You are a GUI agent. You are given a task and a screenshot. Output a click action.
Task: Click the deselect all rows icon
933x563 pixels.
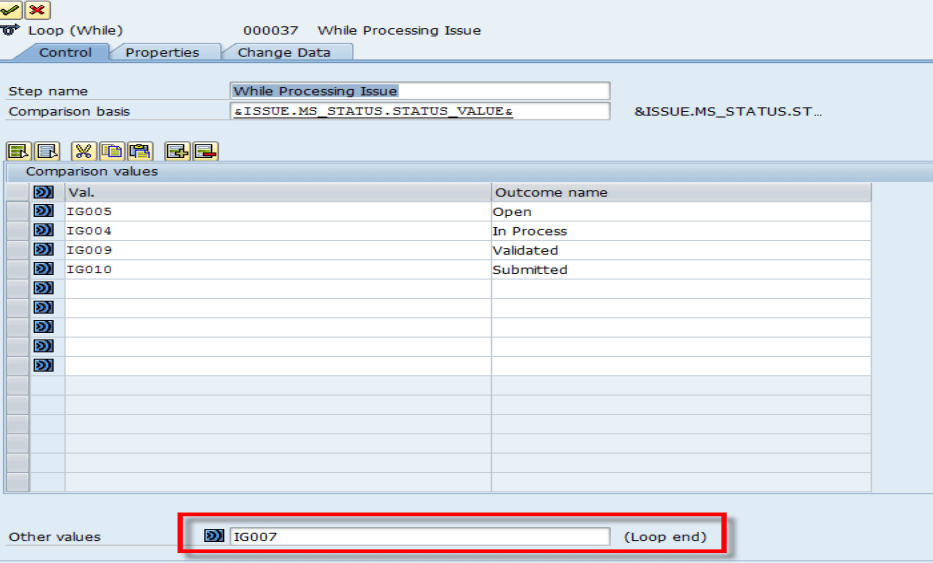47,151
